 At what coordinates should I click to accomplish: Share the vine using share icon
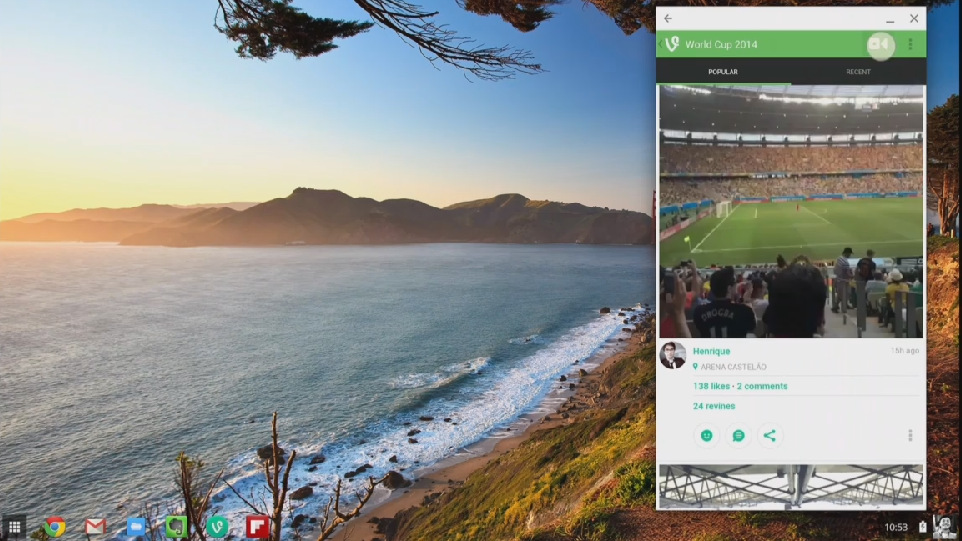click(x=769, y=435)
